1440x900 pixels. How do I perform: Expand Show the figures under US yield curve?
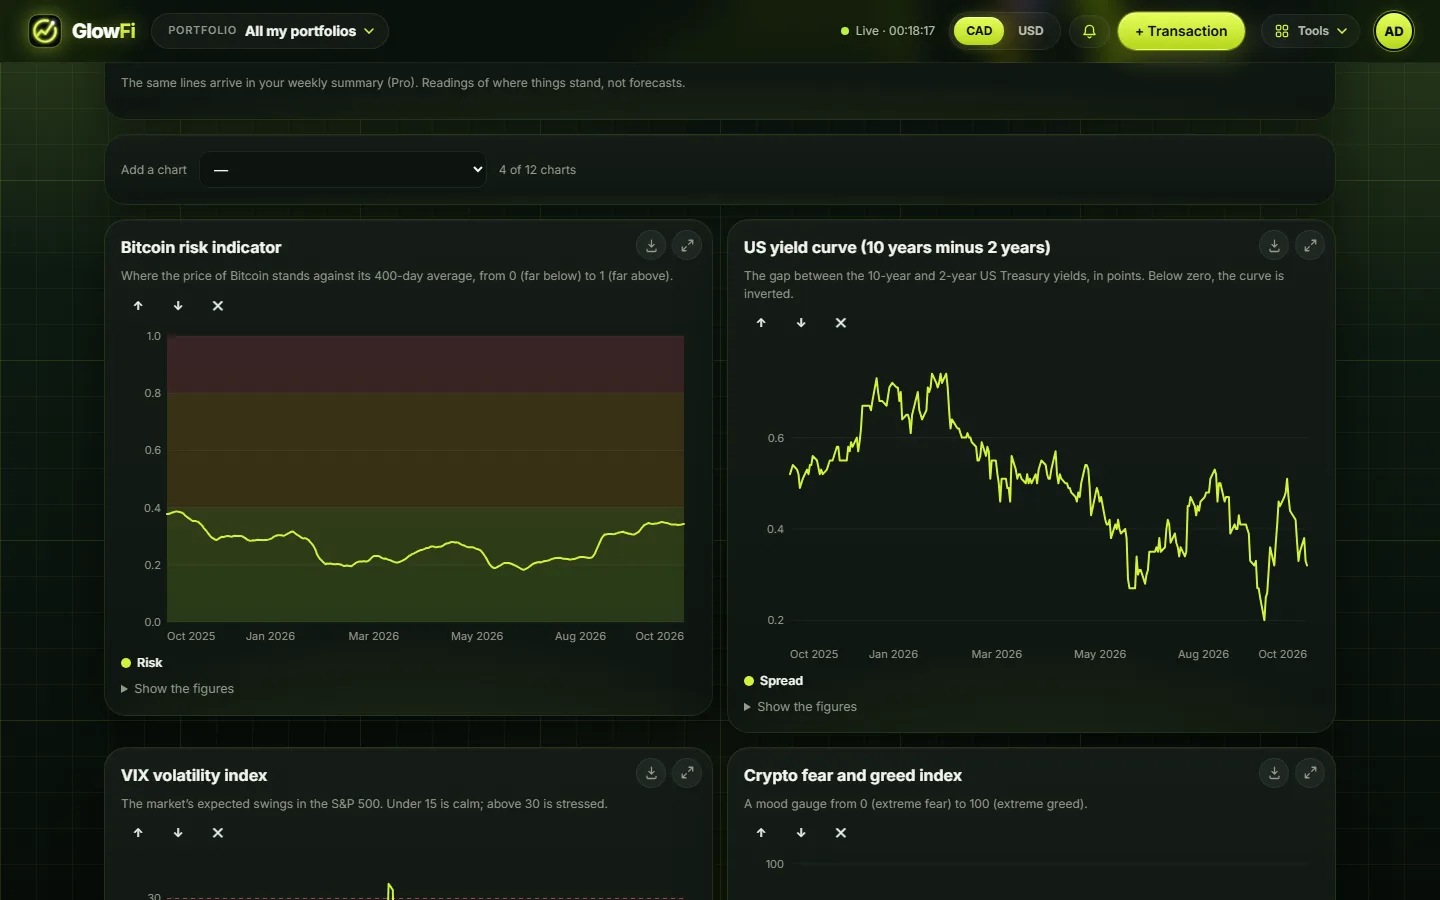coord(801,707)
